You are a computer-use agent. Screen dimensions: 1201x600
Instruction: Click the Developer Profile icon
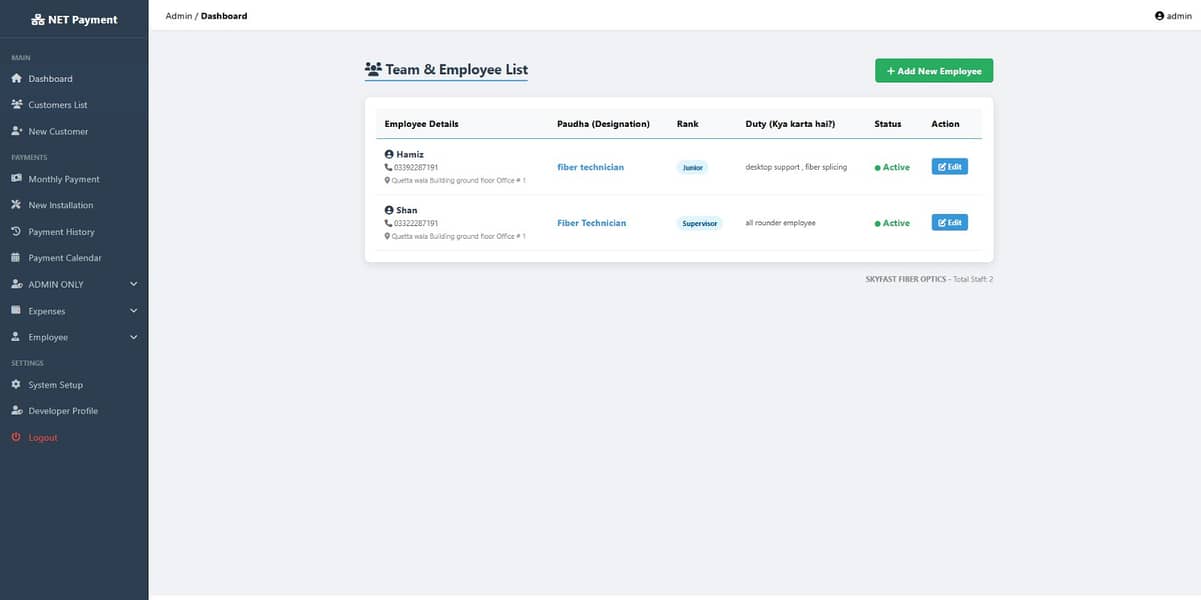pyautogui.click(x=16, y=410)
